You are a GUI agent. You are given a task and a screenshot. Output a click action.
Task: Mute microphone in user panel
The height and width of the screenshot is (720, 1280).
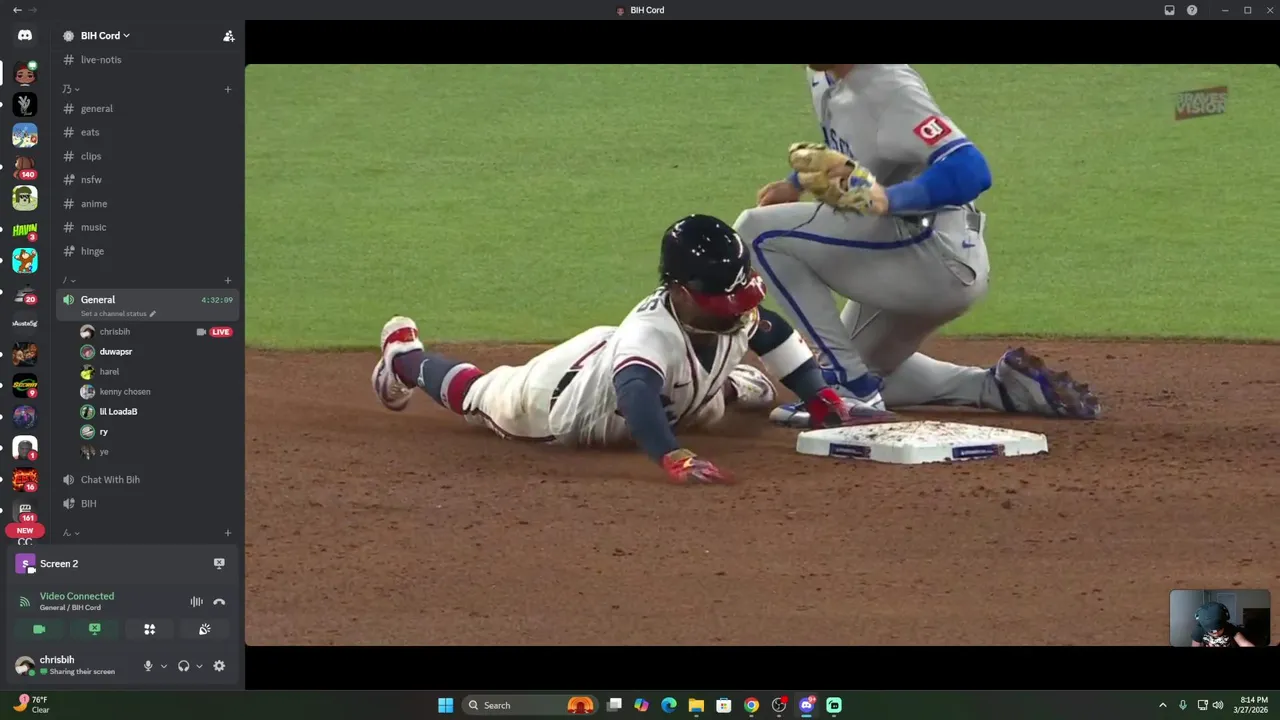(x=148, y=666)
